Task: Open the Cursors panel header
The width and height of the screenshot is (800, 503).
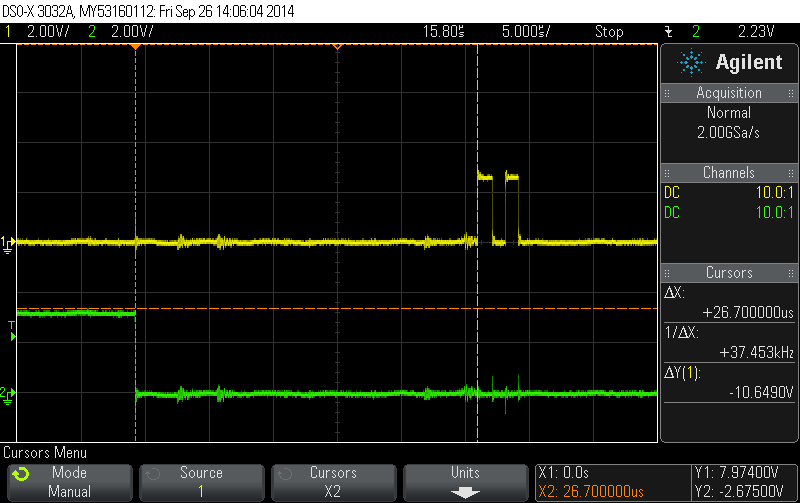Action: coord(729,272)
